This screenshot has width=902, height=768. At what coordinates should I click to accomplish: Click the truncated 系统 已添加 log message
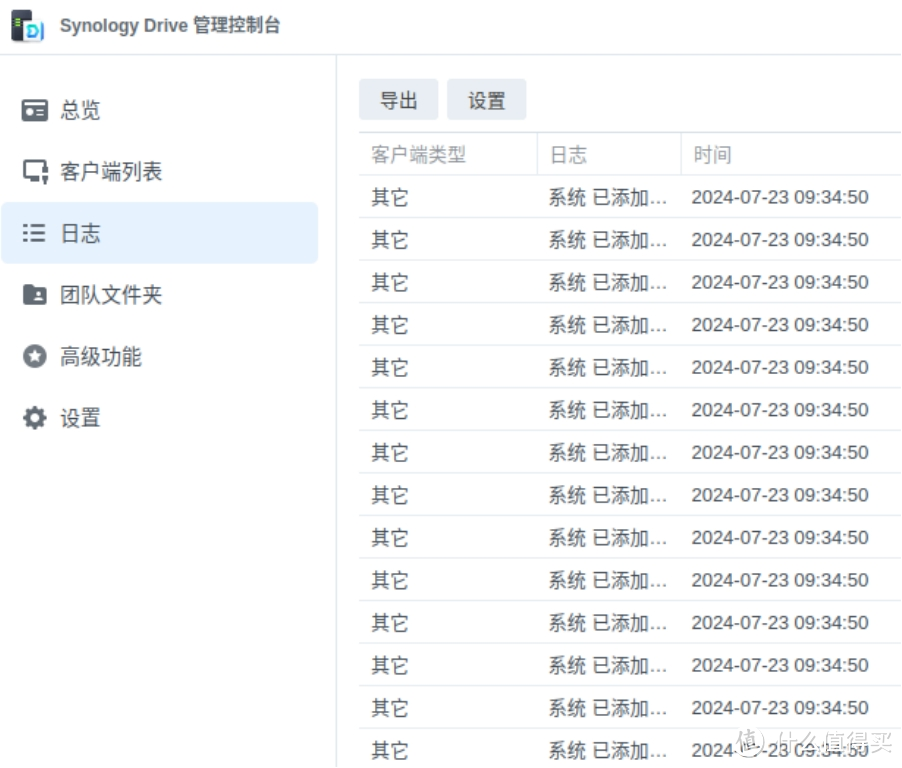(x=609, y=197)
